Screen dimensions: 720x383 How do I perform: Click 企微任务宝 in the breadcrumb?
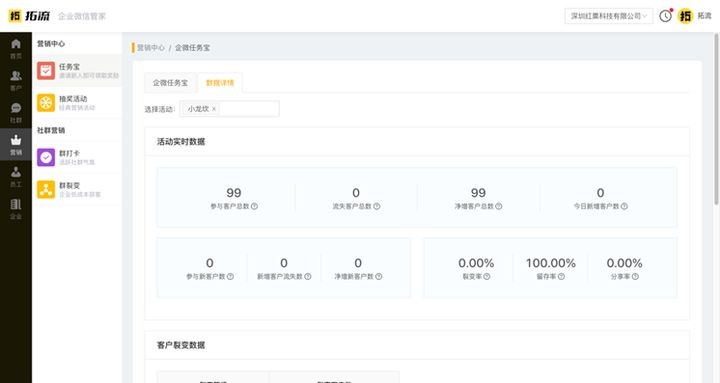pyautogui.click(x=192, y=48)
